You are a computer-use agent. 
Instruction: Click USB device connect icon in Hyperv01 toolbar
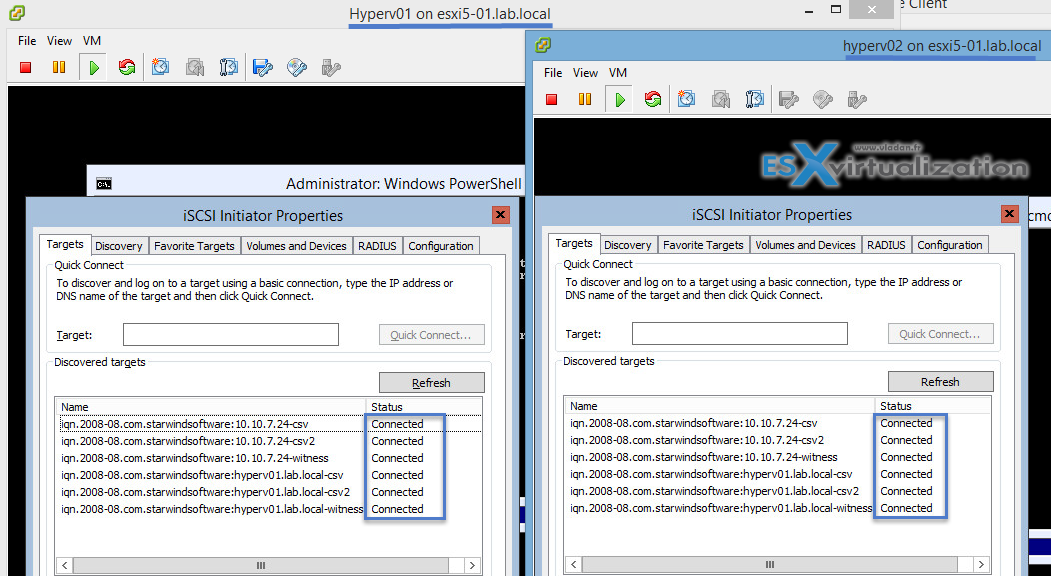[x=330, y=67]
